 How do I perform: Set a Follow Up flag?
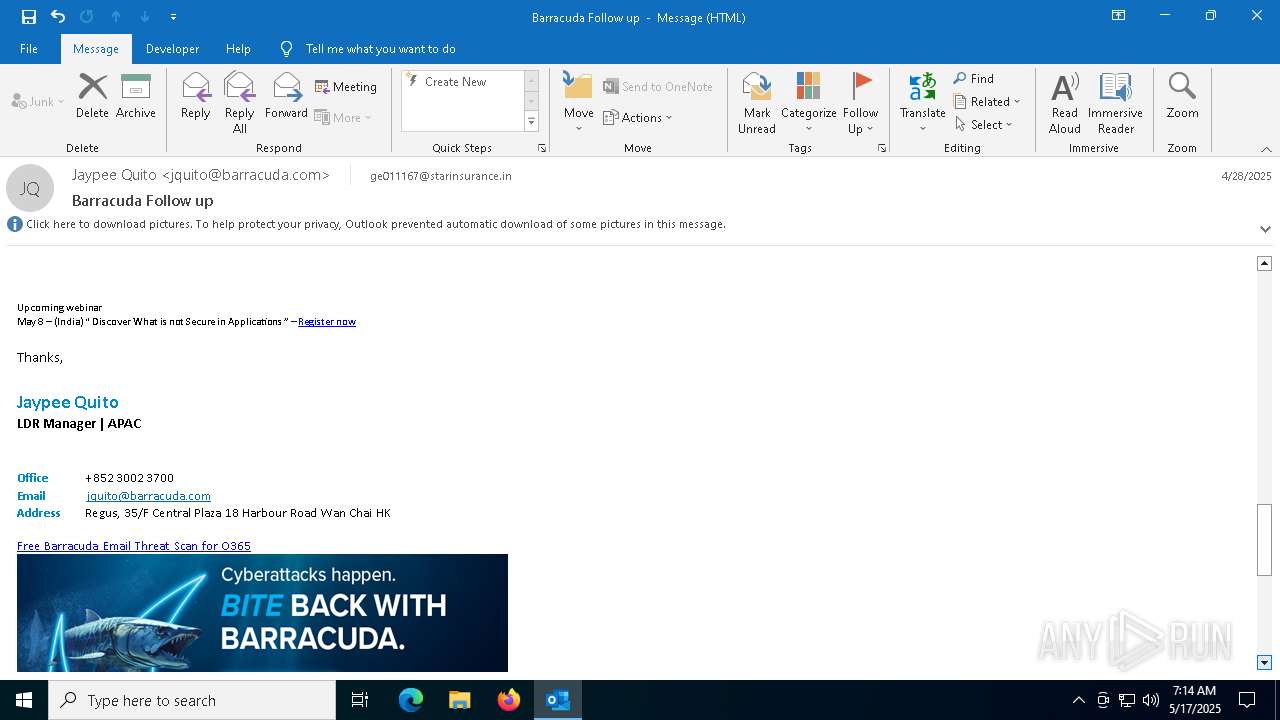(860, 102)
